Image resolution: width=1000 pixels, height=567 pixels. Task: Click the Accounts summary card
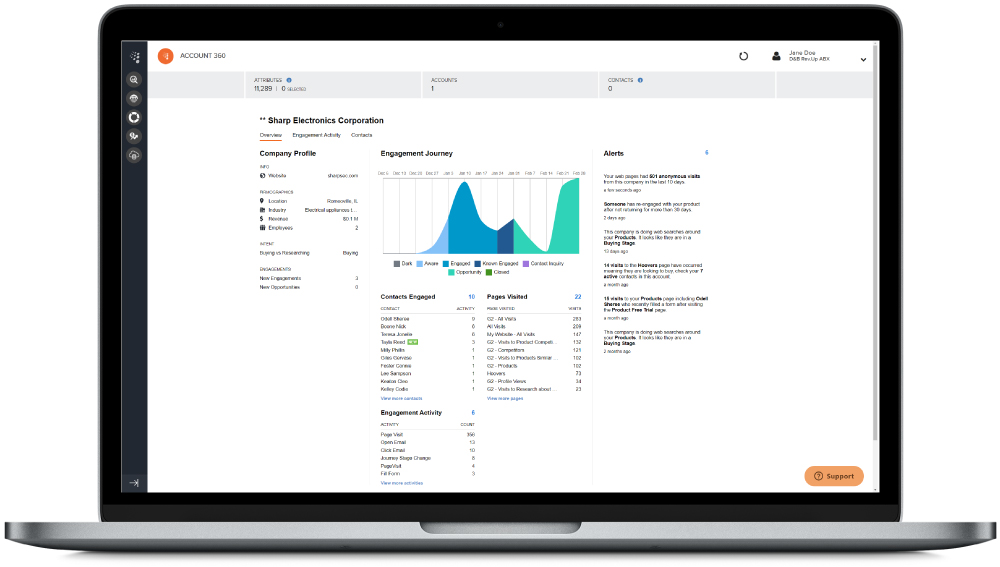pyautogui.click(x=510, y=85)
